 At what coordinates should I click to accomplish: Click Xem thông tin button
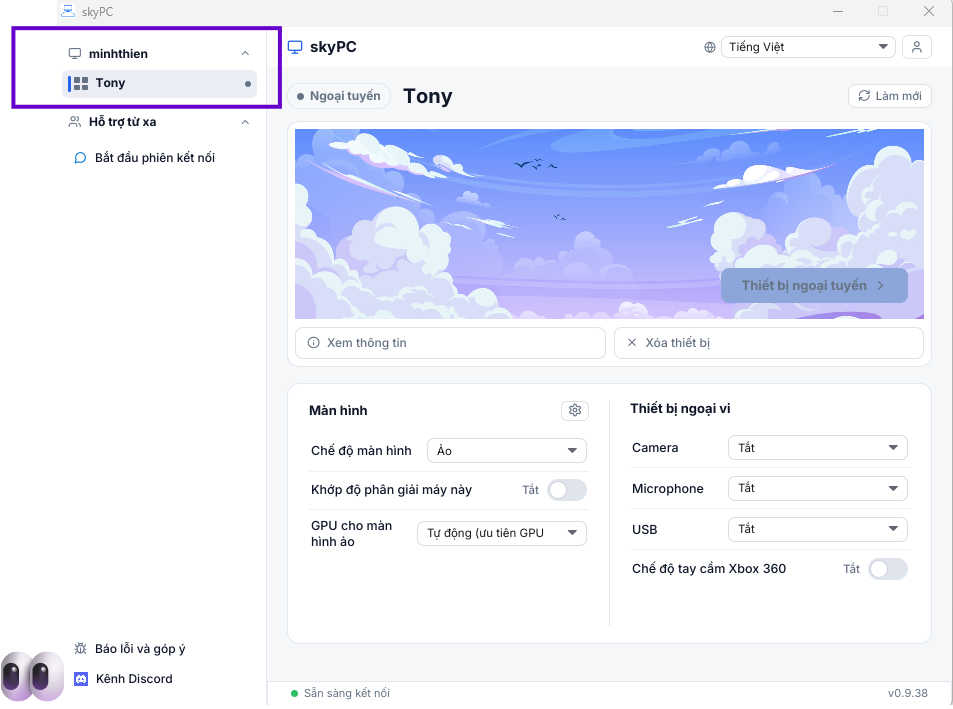point(450,343)
